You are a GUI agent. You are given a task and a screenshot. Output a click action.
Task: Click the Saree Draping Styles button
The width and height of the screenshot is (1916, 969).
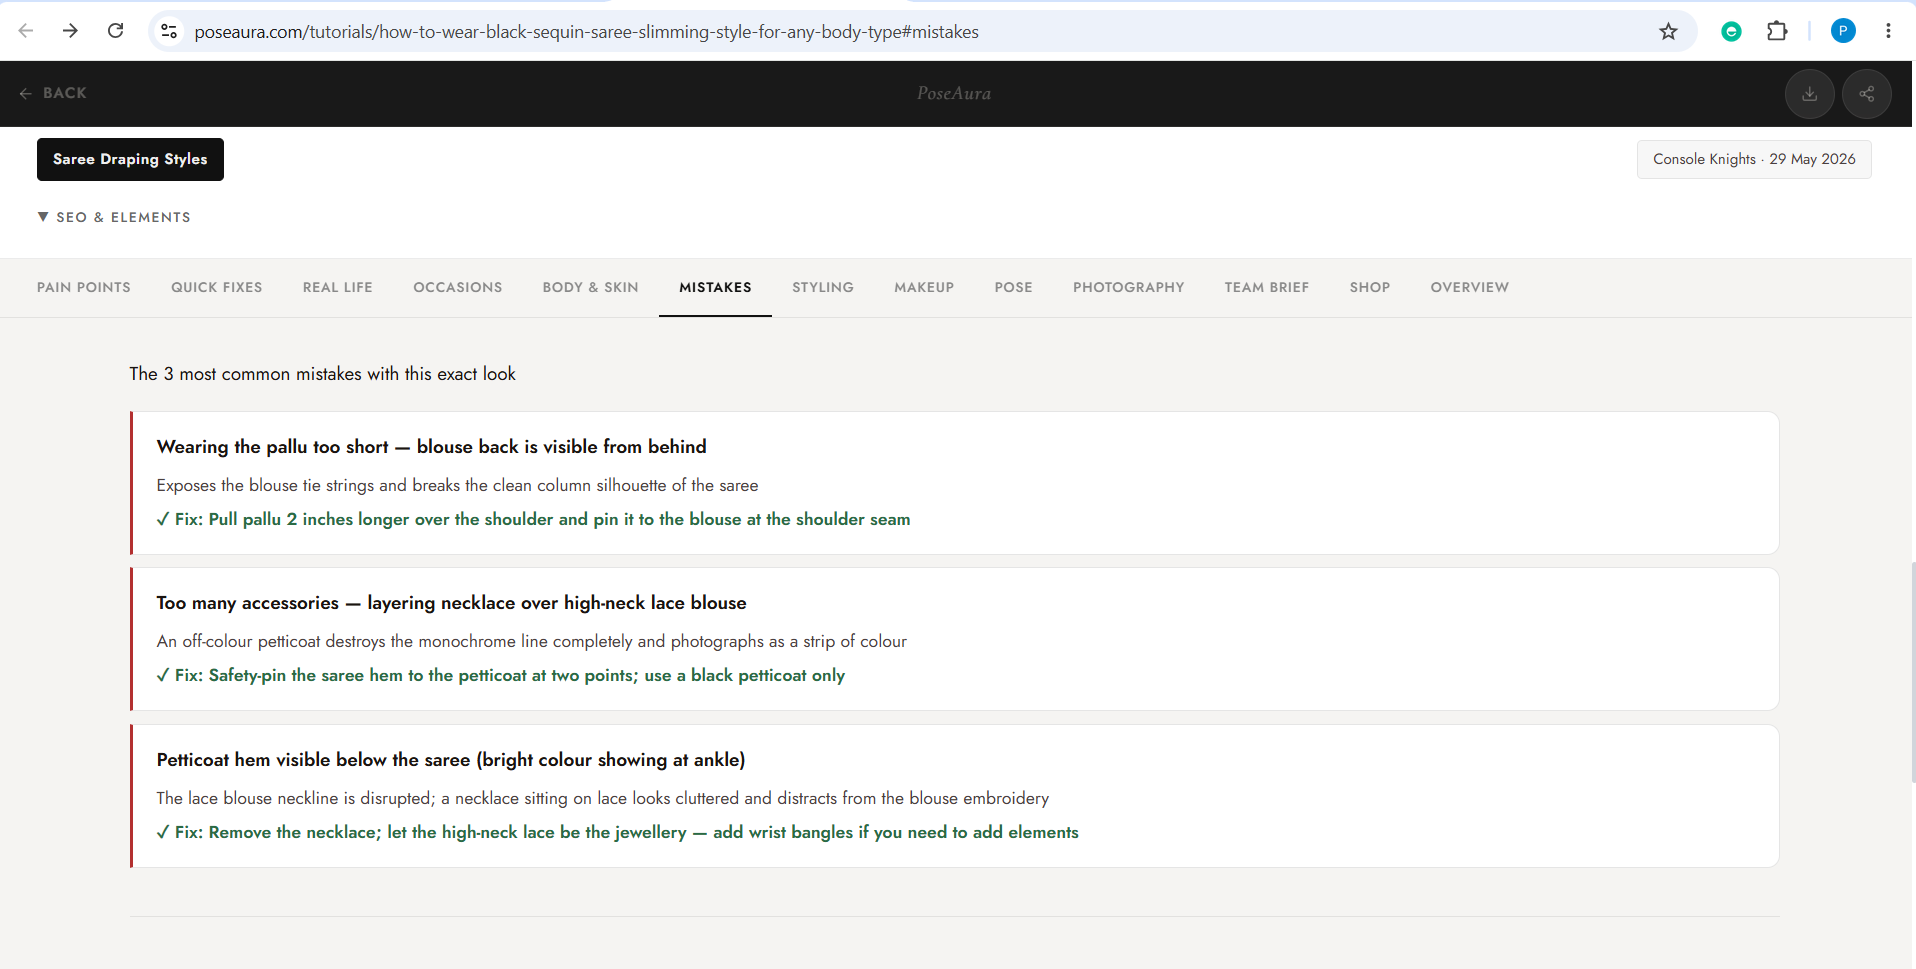pos(130,159)
